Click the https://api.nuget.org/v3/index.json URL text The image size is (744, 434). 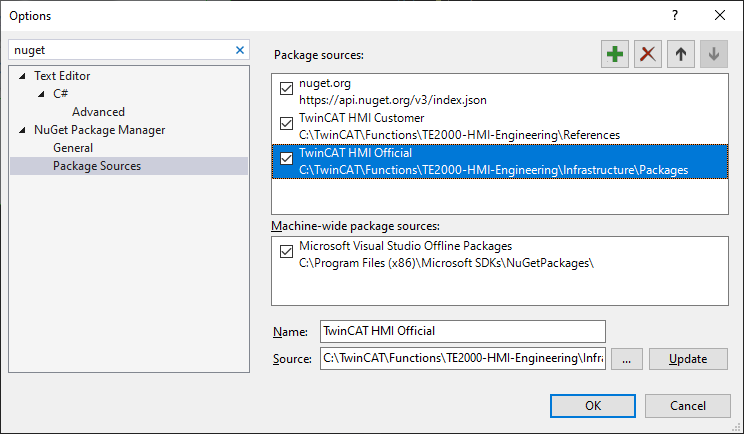click(x=393, y=100)
